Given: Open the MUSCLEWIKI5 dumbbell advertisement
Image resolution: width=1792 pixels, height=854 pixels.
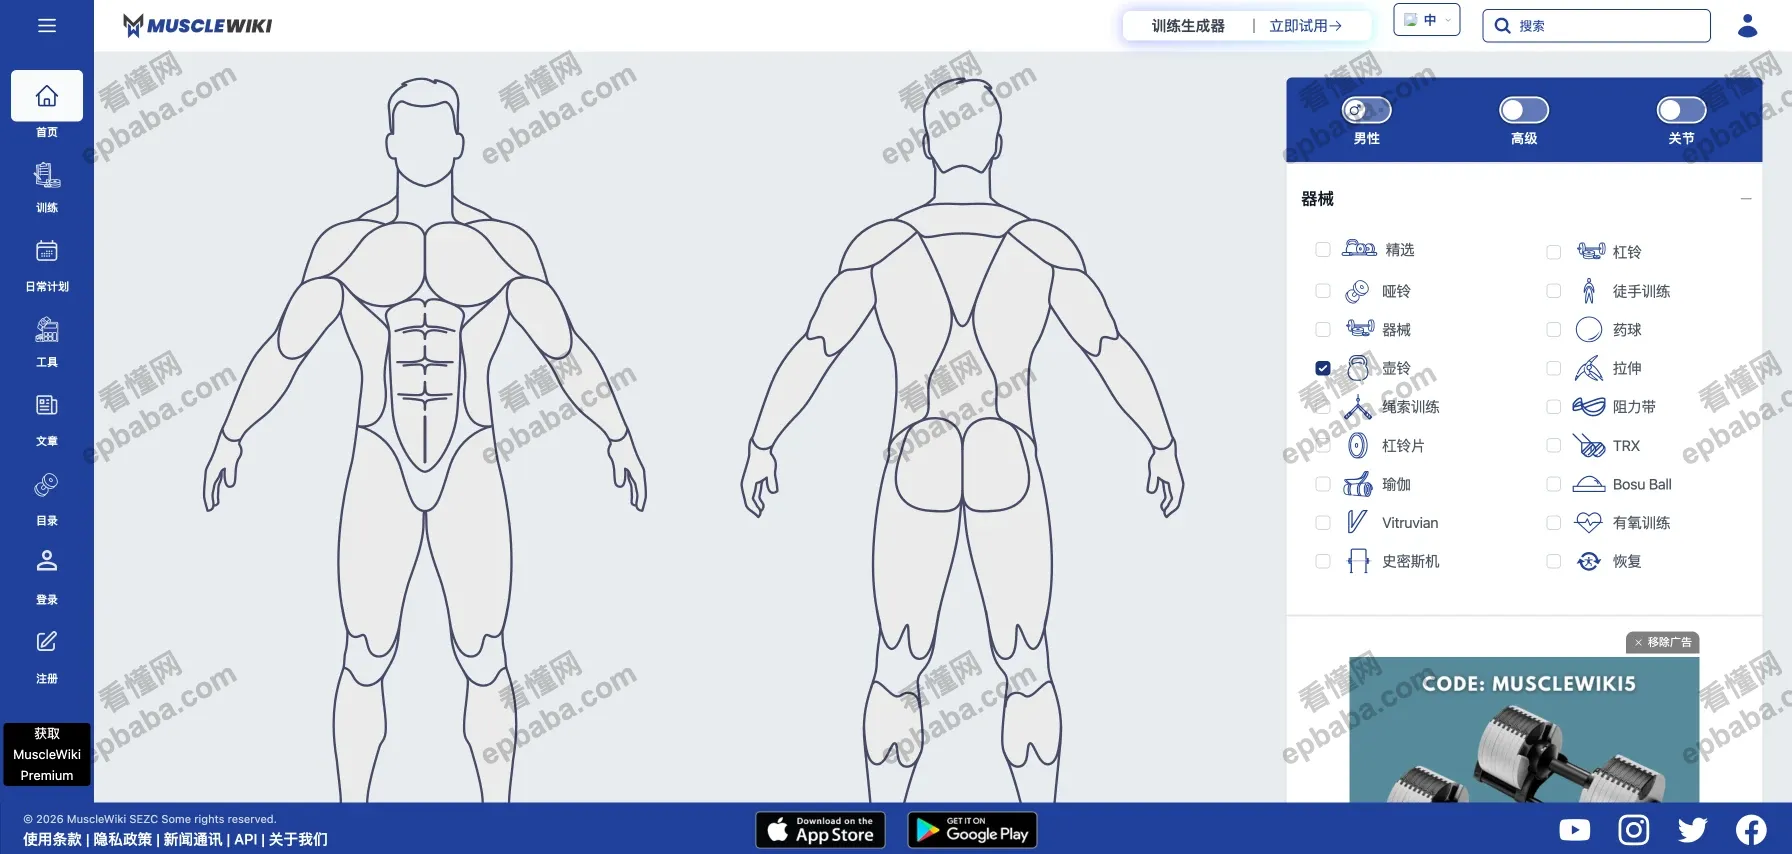Looking at the screenshot, I should [1524, 729].
